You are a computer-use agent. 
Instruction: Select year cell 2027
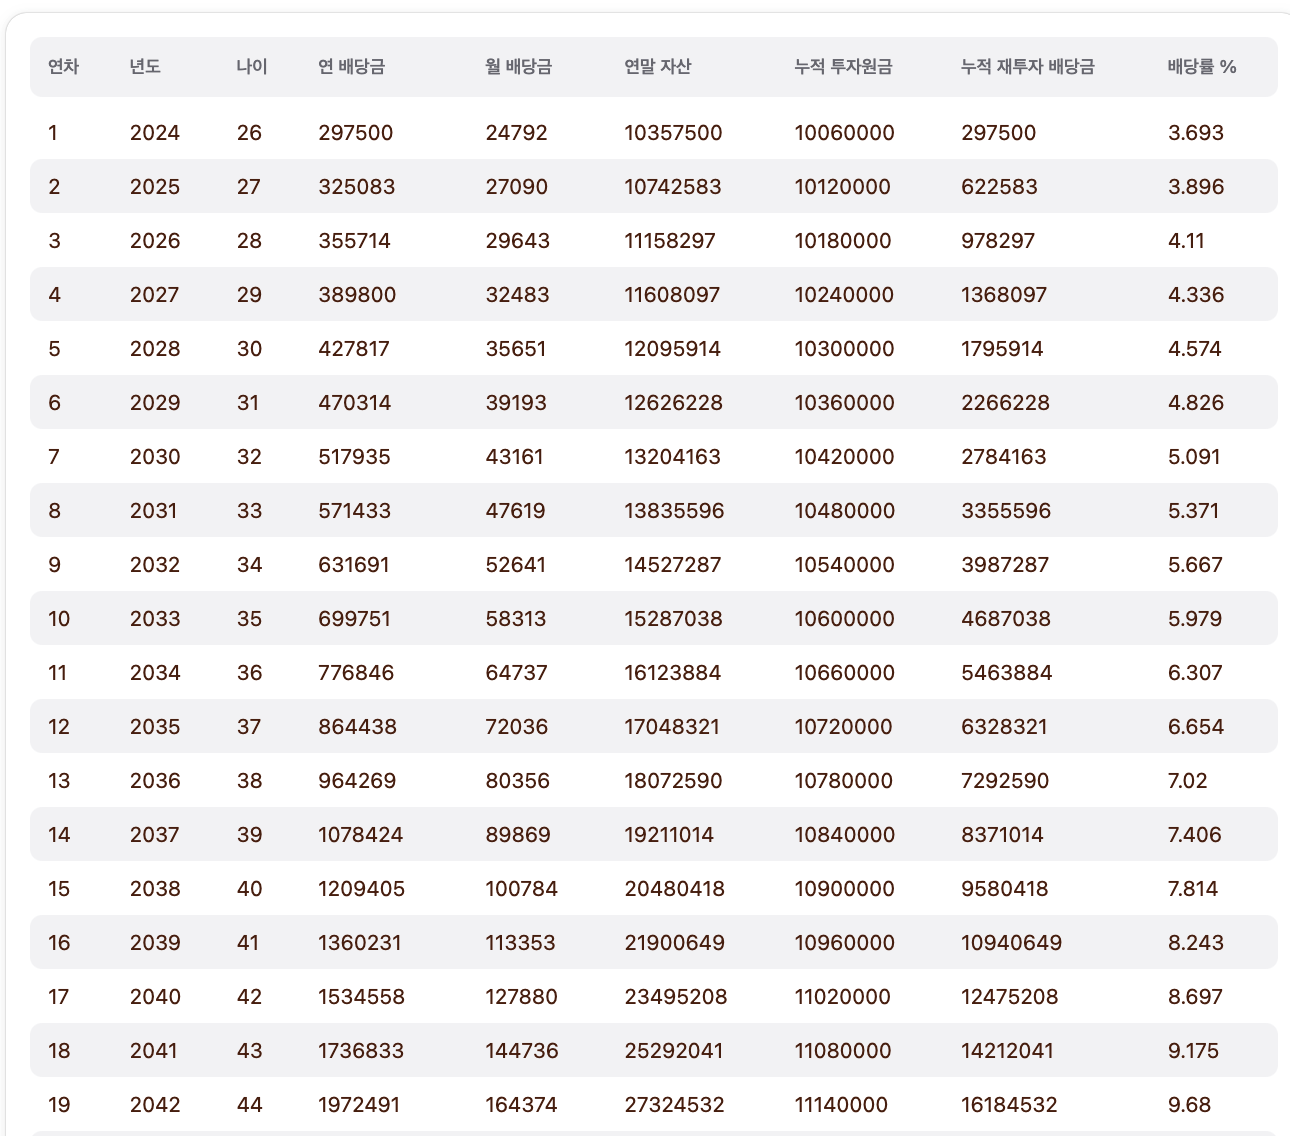pos(155,295)
